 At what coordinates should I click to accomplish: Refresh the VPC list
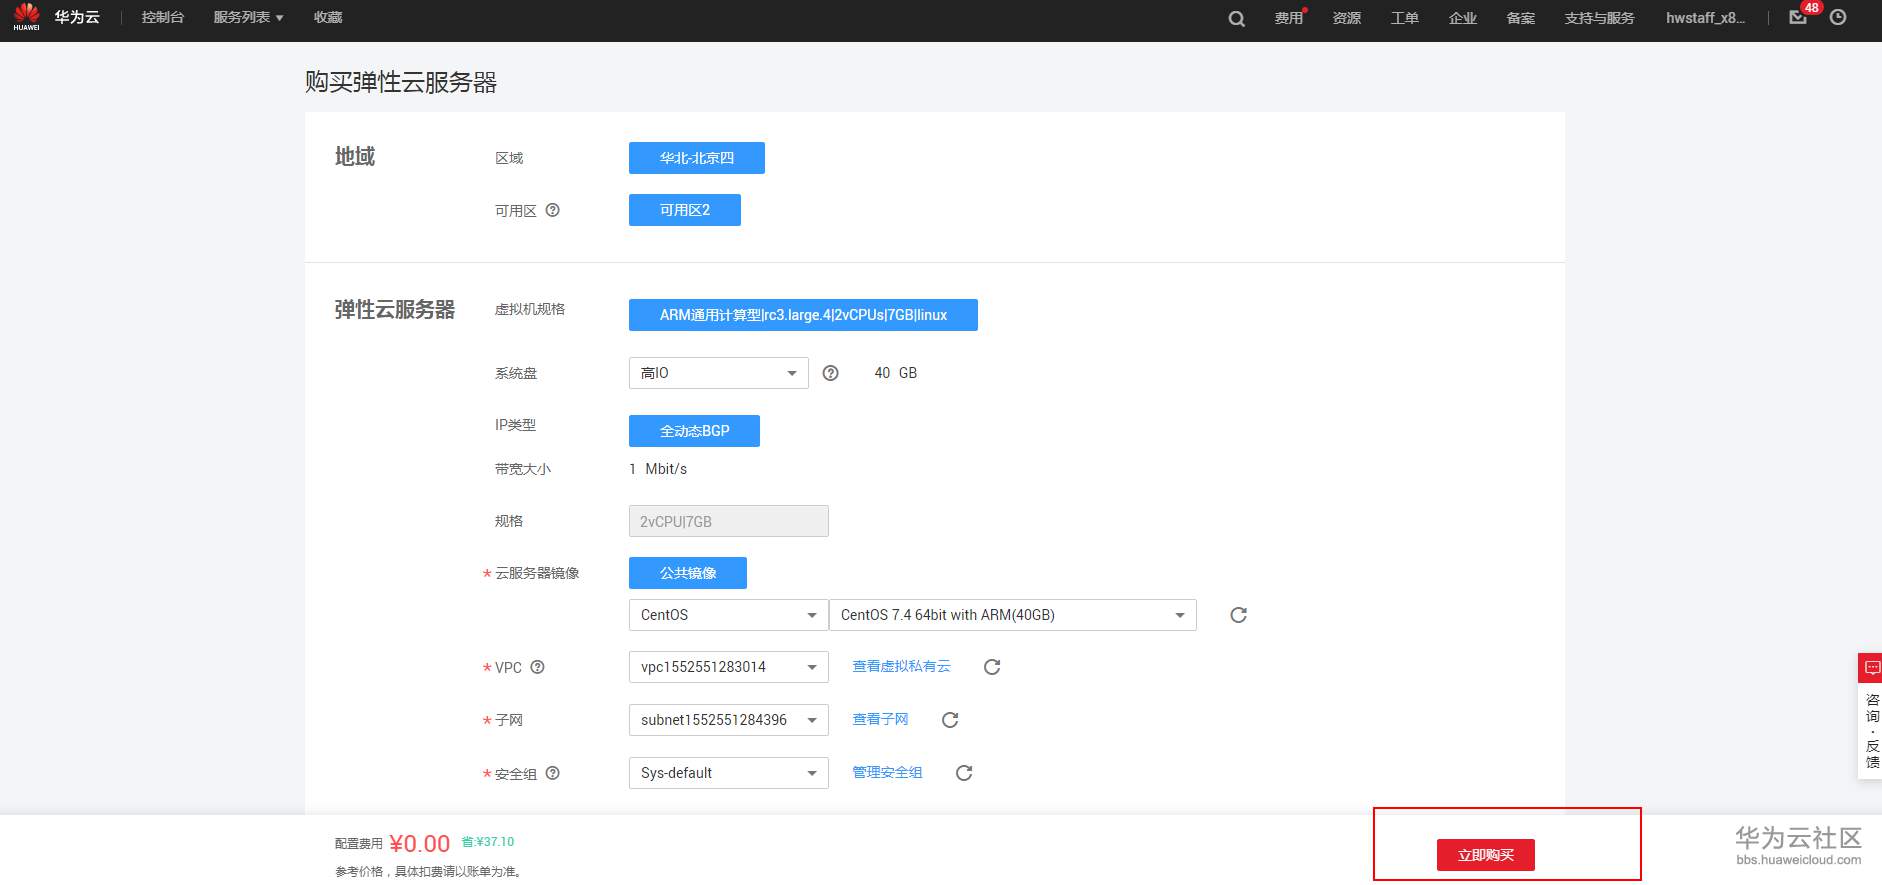pyautogui.click(x=992, y=667)
